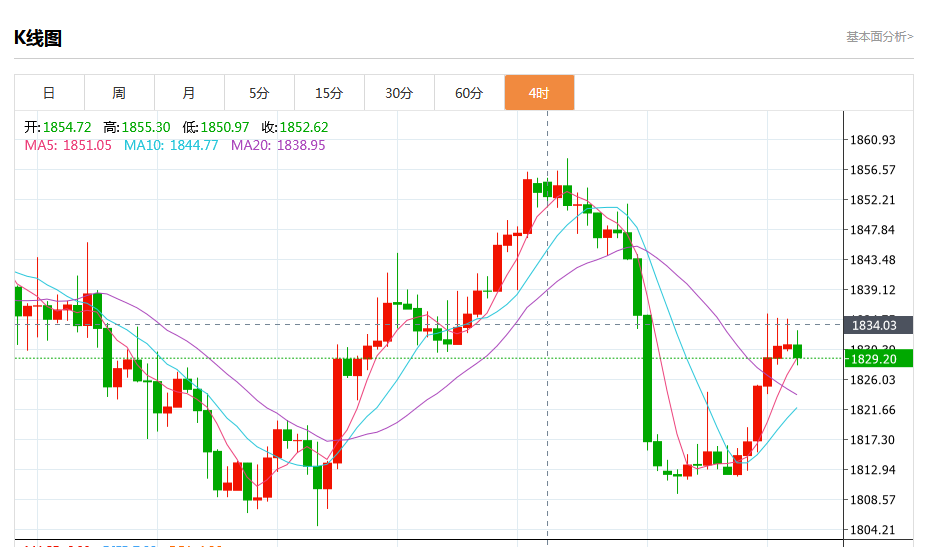This screenshot has height=547, width=949.
Task: Click the K线图 heading
Action: [38, 38]
